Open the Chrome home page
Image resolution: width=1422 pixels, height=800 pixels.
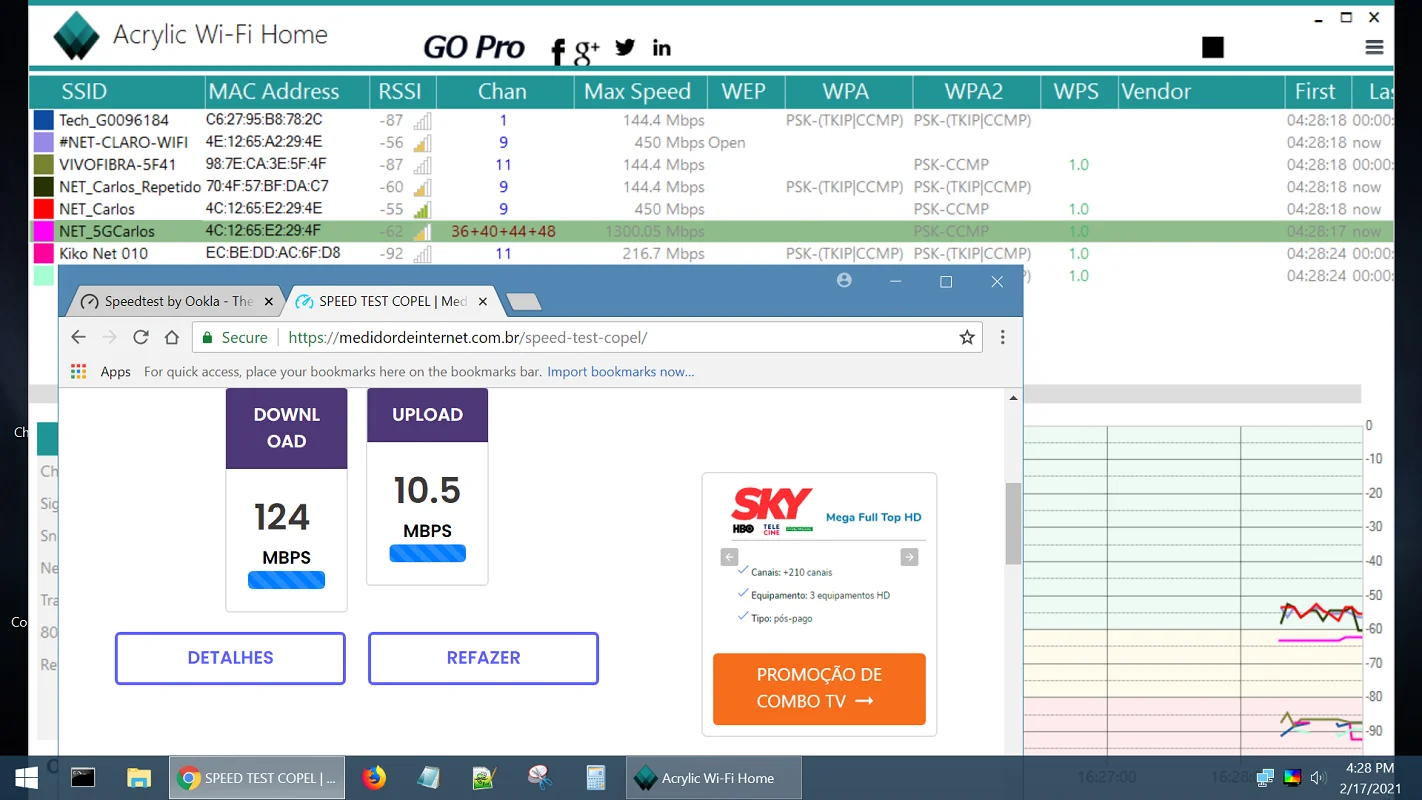(x=172, y=338)
